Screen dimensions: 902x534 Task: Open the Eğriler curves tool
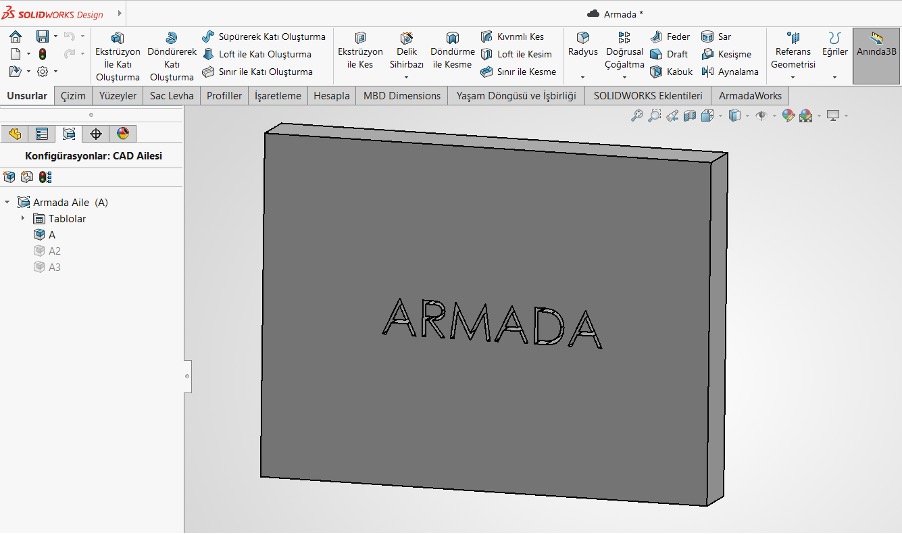pos(835,45)
